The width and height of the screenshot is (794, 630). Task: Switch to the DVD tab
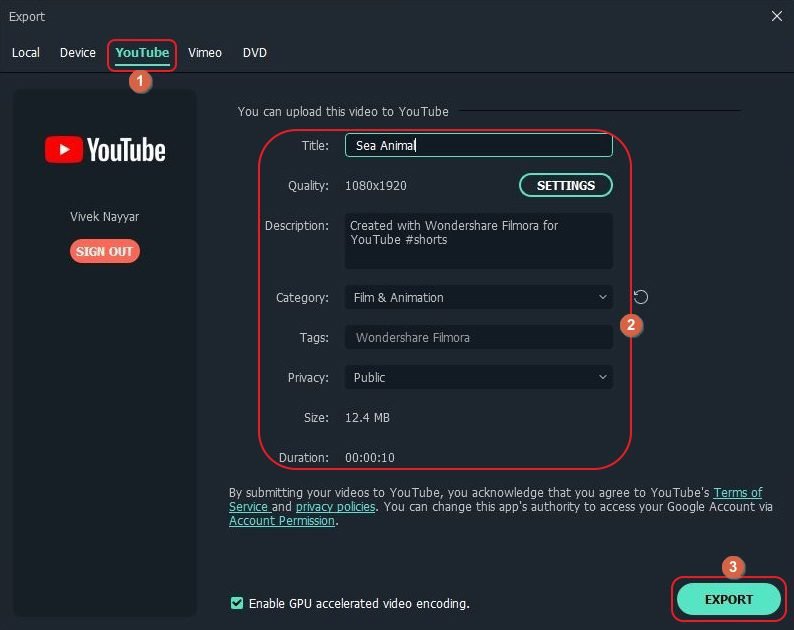point(255,53)
